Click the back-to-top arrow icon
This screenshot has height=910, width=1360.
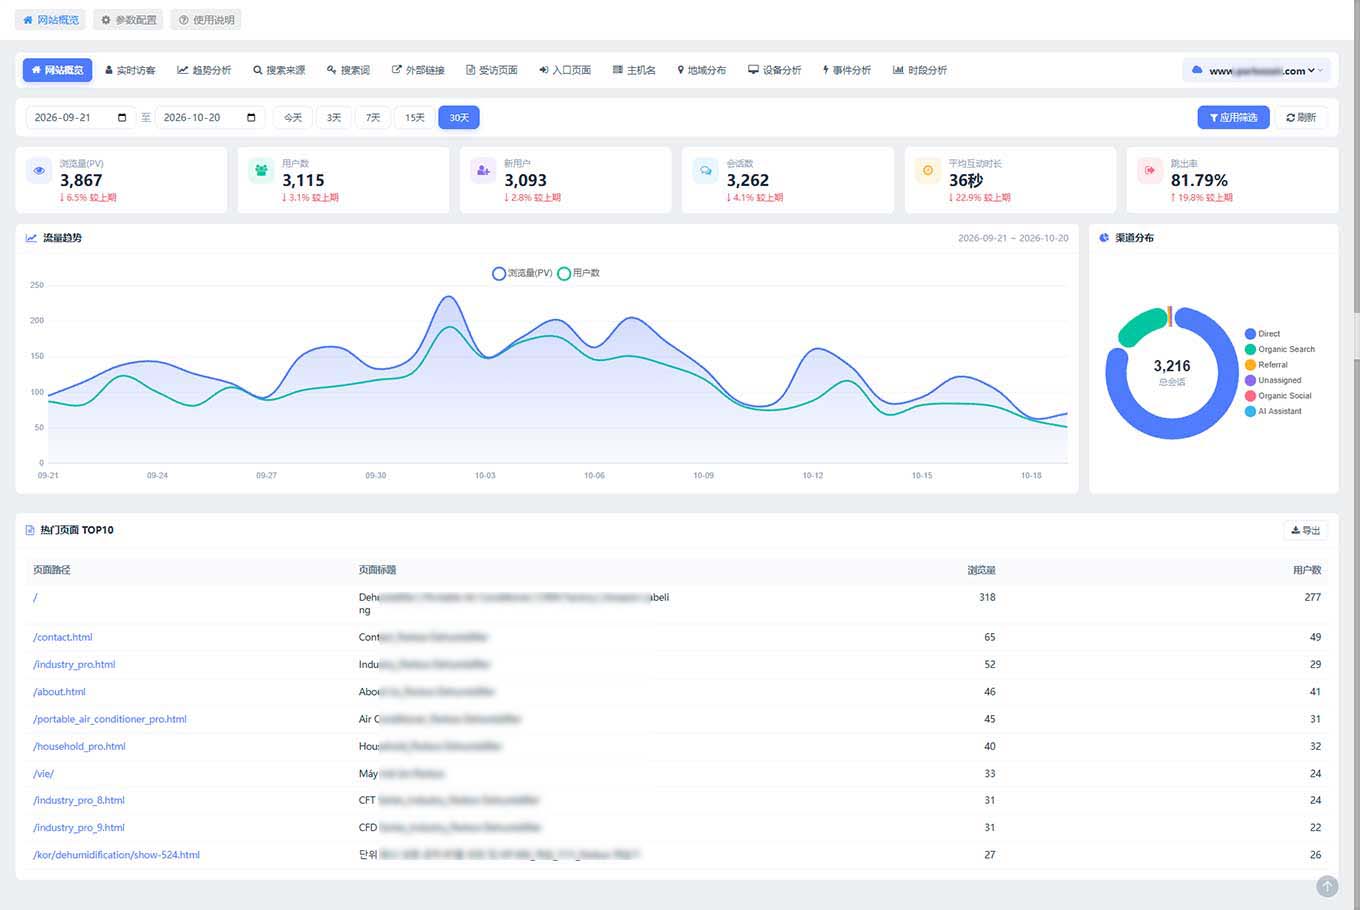tap(1327, 886)
